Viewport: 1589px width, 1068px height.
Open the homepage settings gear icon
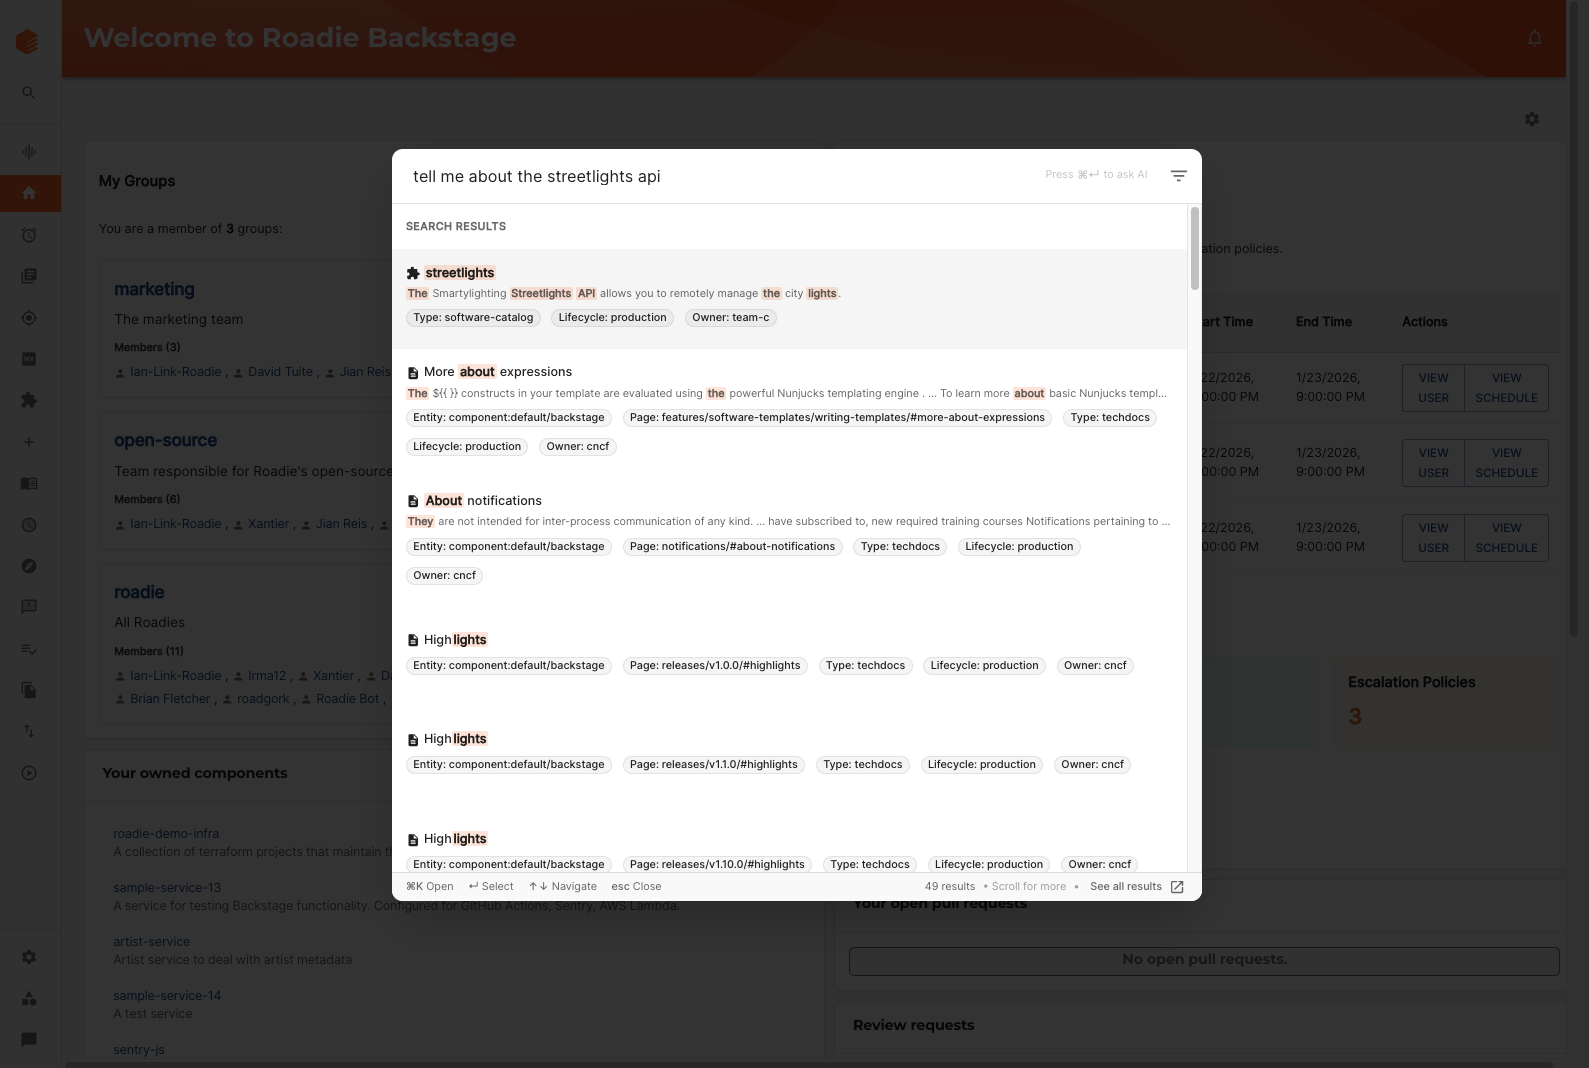coord(1532,119)
